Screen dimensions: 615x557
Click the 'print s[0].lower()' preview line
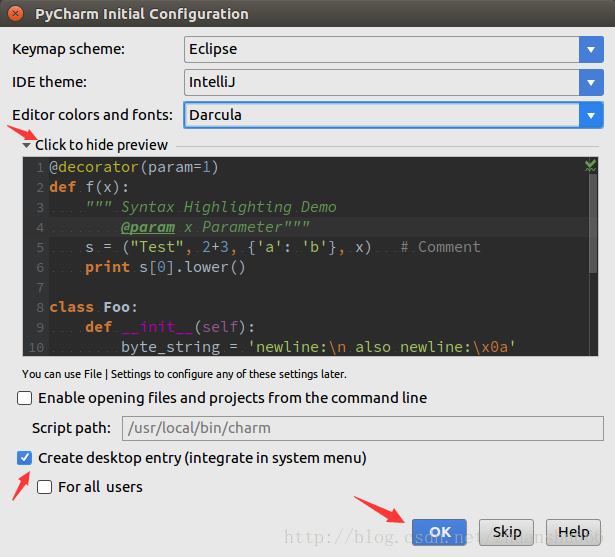(165, 268)
